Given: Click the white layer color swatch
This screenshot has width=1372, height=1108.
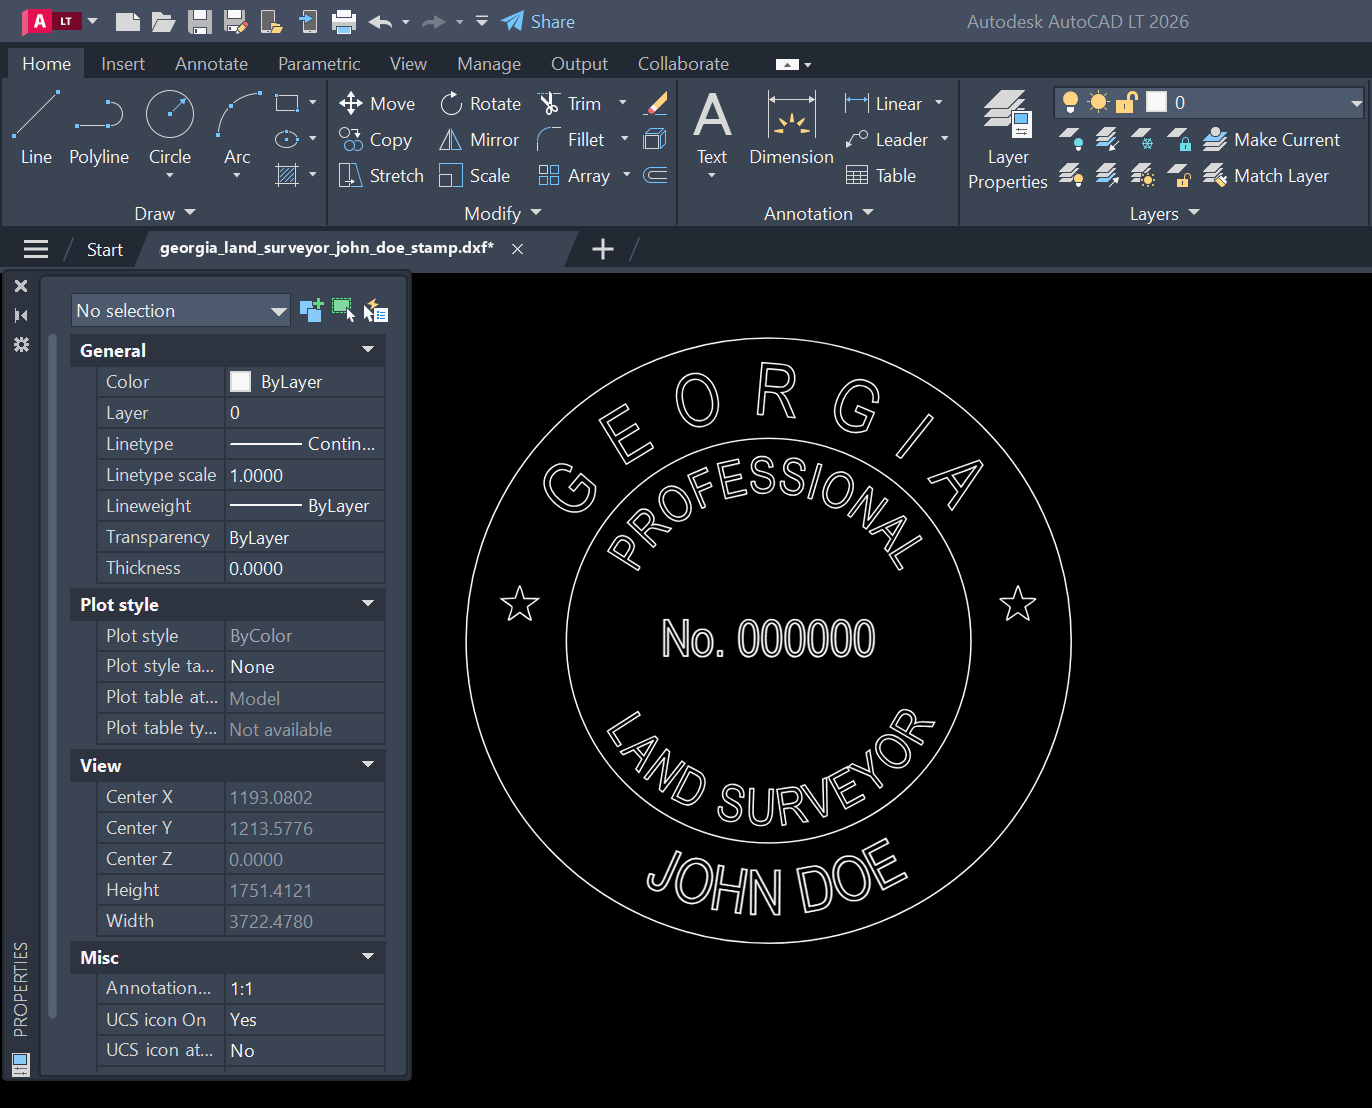Looking at the screenshot, I should pos(1156,102).
